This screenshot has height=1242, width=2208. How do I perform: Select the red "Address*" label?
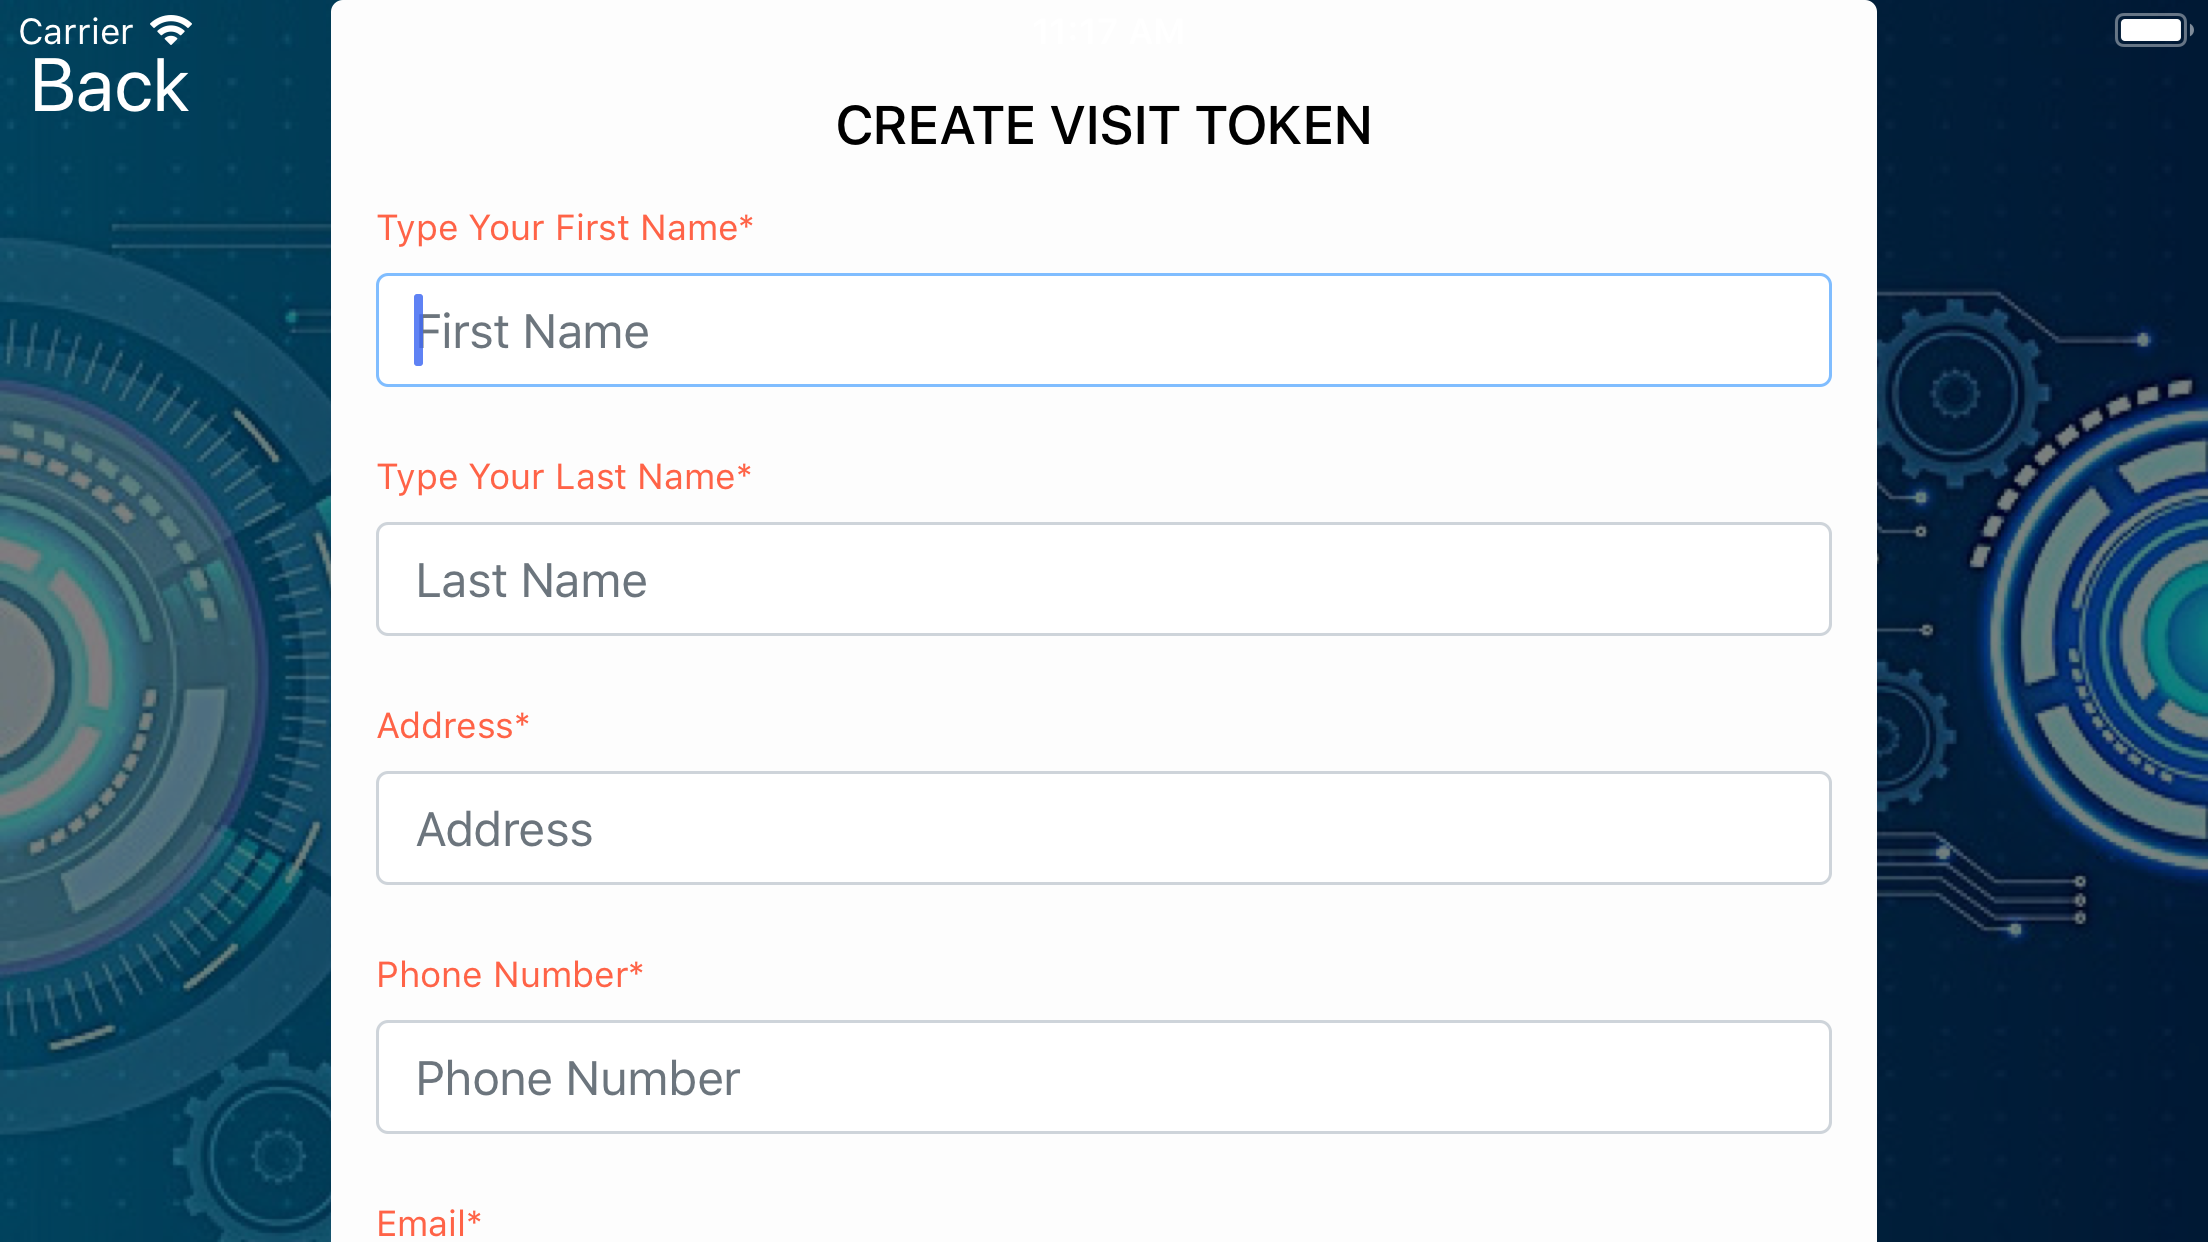coord(452,726)
